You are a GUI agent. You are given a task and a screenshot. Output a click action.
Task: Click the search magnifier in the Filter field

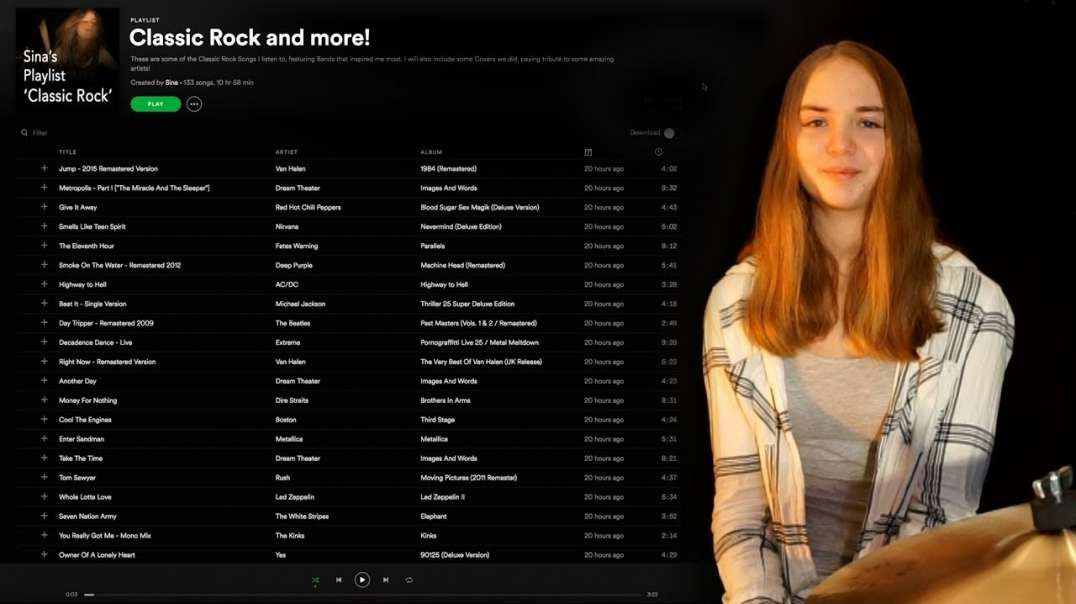click(24, 132)
